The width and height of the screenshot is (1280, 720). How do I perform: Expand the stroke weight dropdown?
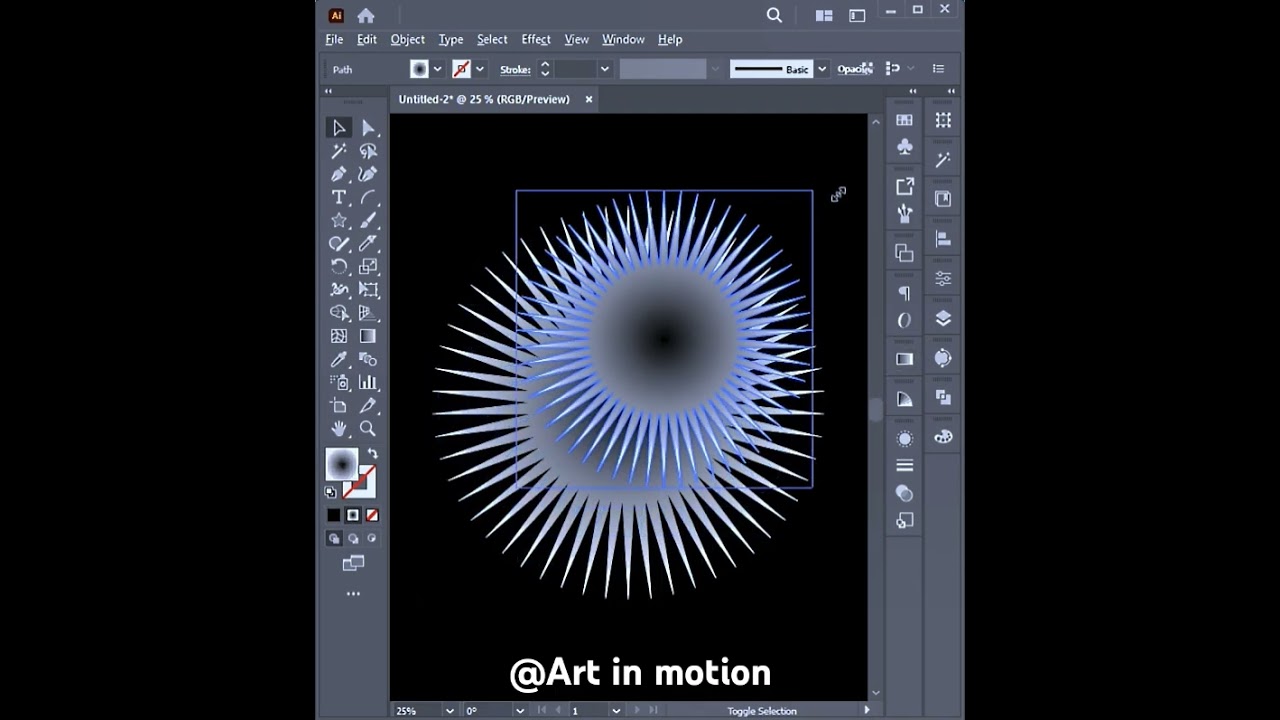[x=604, y=69]
